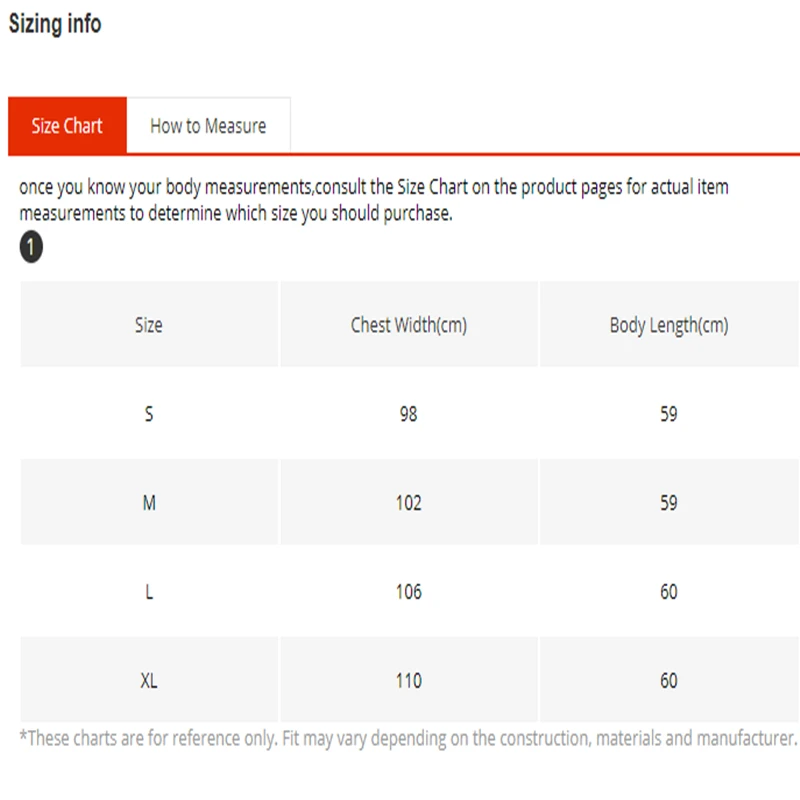Click the charts reference disclaimer text
Screen dimensions: 800x800
click(x=408, y=739)
